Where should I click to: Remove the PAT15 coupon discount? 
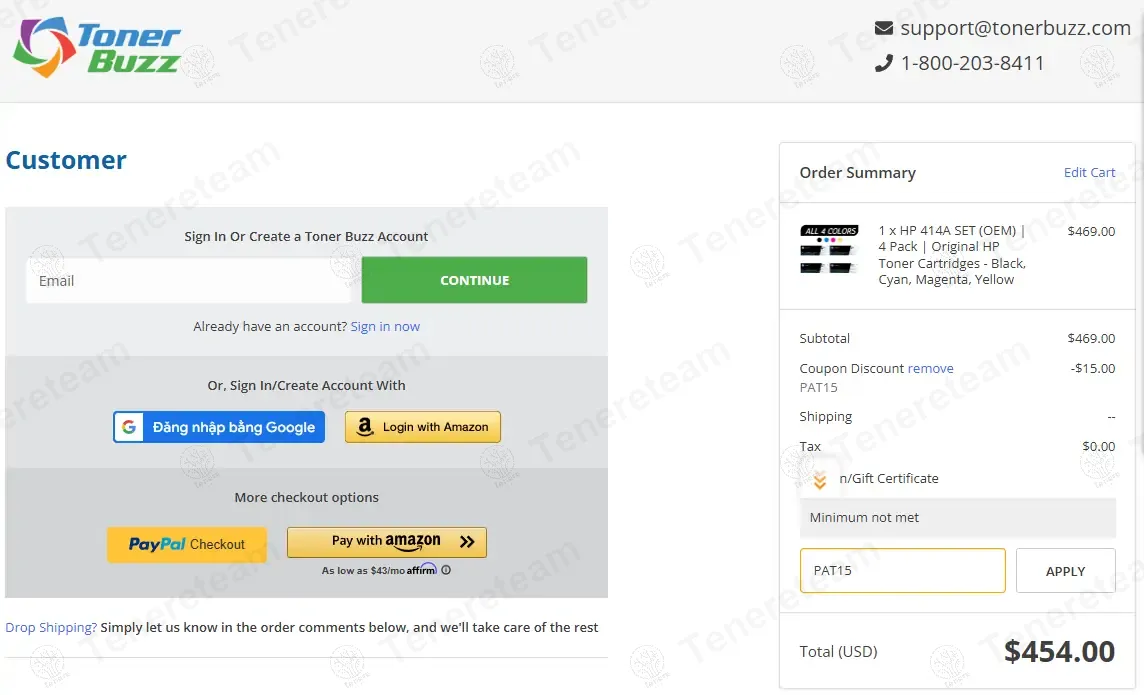931,368
